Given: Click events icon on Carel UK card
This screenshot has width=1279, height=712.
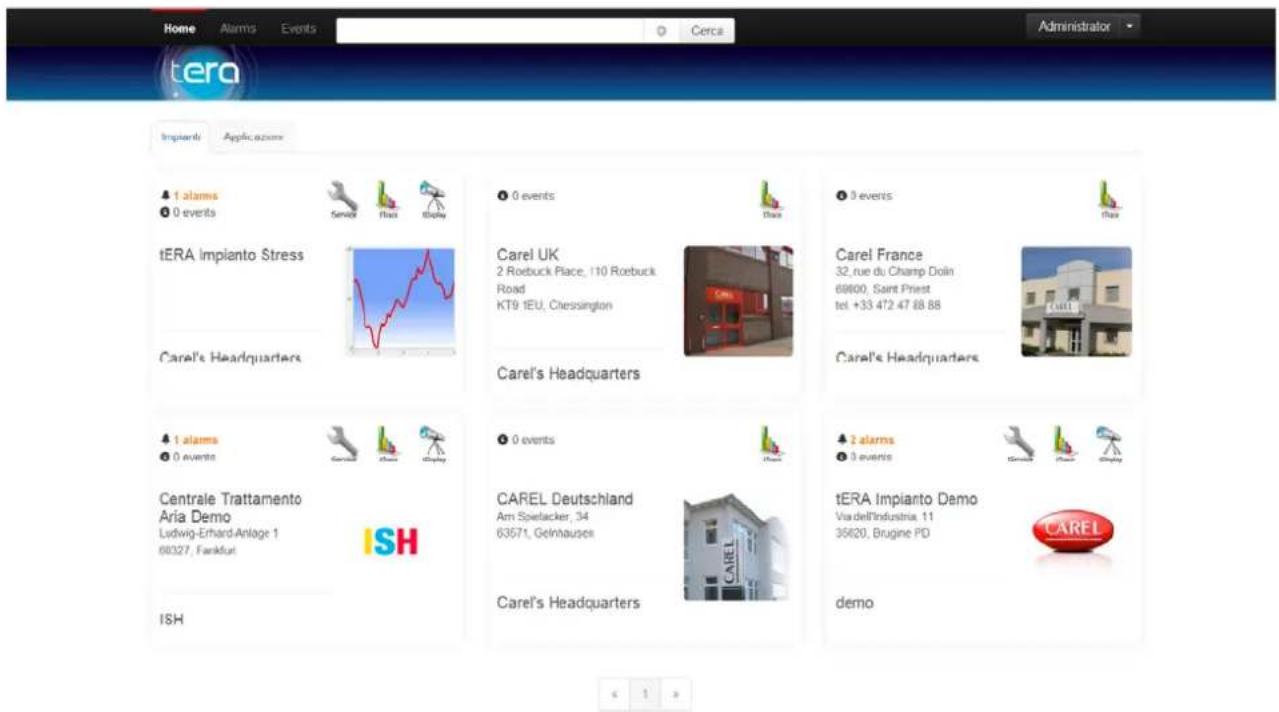Looking at the screenshot, I should click(502, 196).
